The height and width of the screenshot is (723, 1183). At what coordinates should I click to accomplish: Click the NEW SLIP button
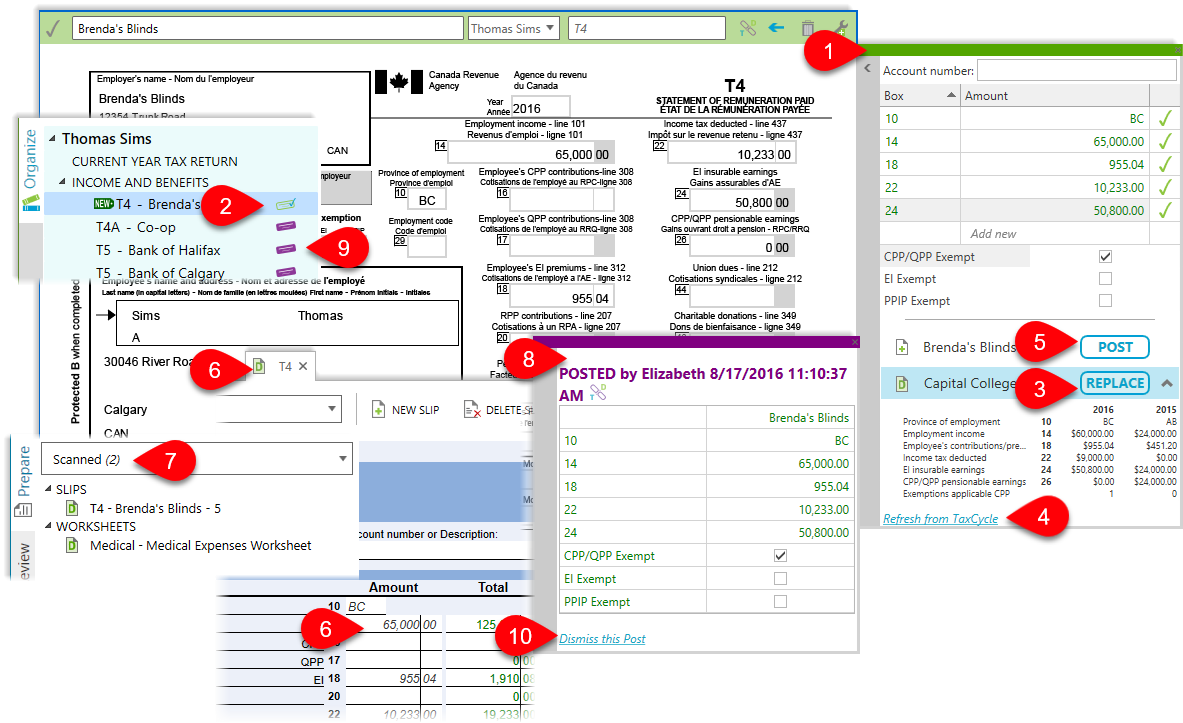pos(406,410)
